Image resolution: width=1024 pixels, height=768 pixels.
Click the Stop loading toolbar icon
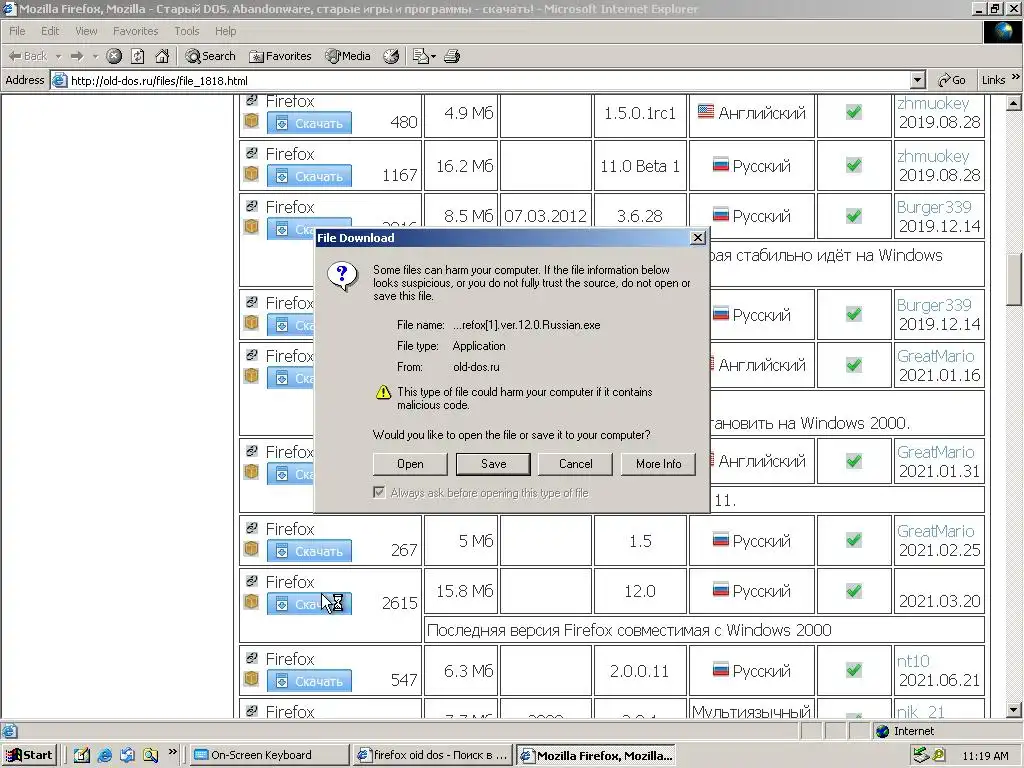pos(114,56)
